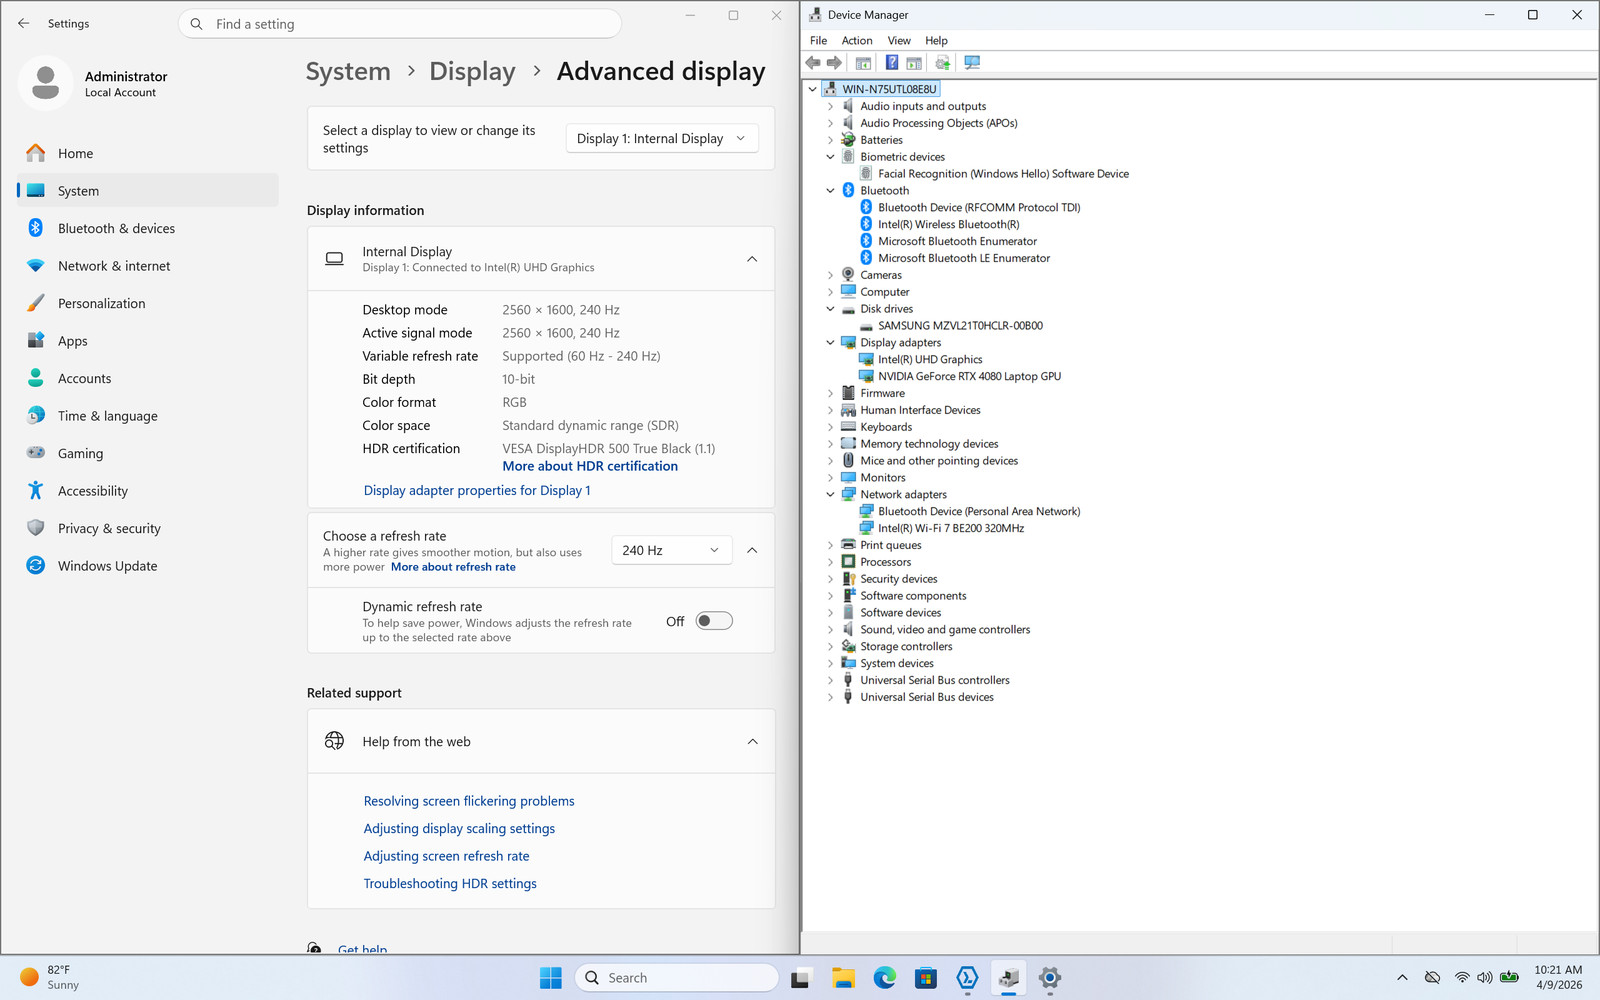Image resolution: width=1600 pixels, height=1000 pixels.
Task: Click the Scan for hardware changes toolbar icon
Action: [x=972, y=63]
